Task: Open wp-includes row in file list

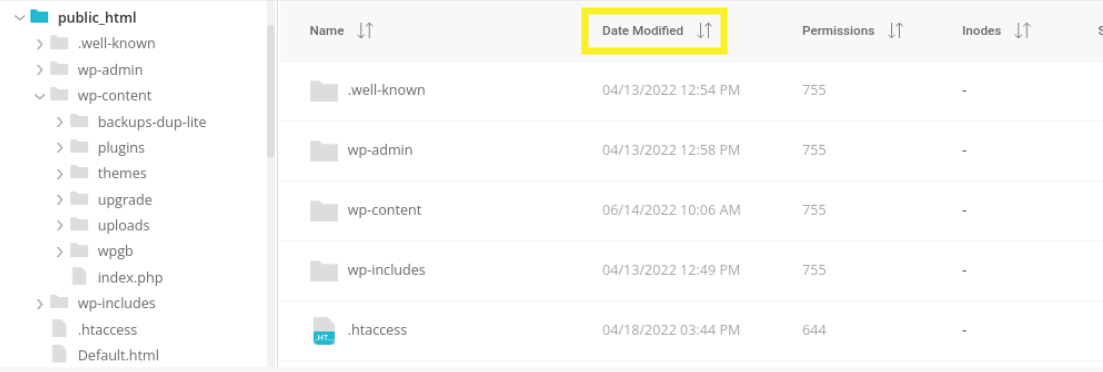Action: point(691,271)
